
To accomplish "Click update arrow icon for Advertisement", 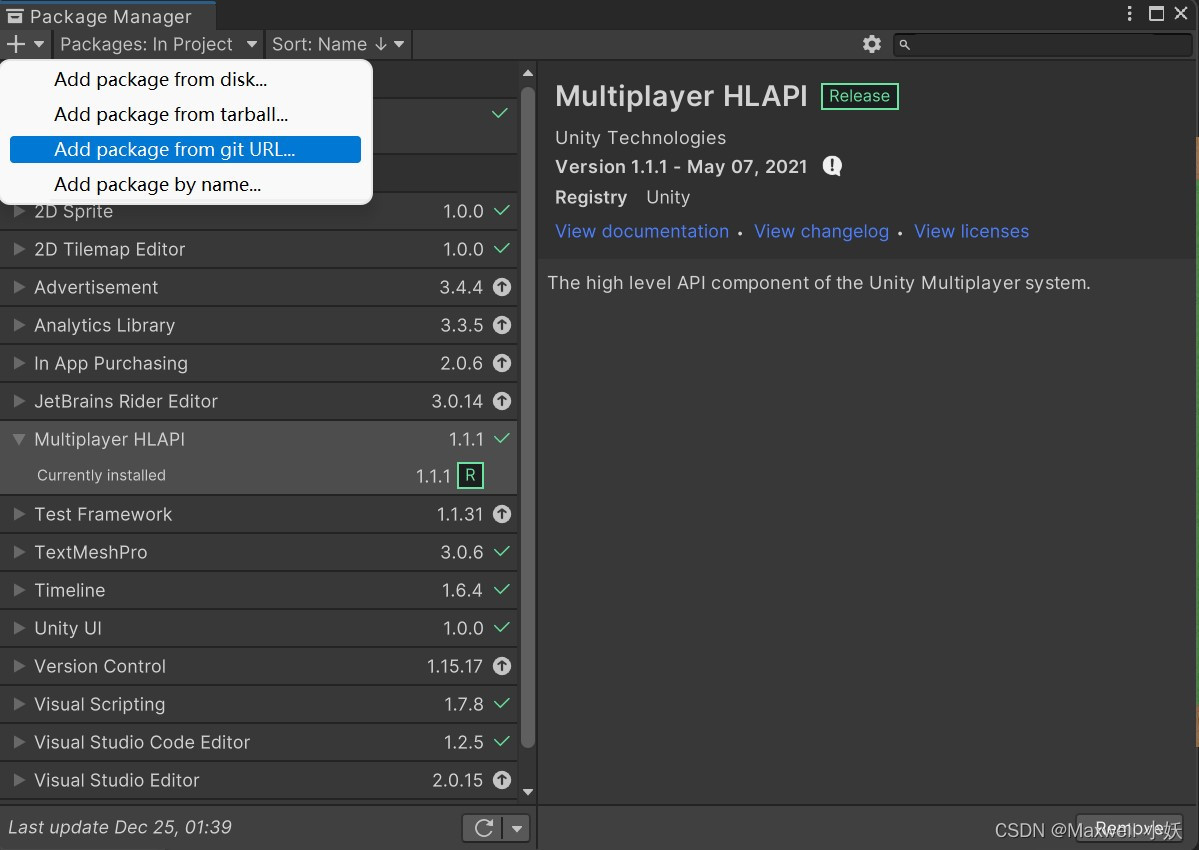I will pyautogui.click(x=502, y=287).
